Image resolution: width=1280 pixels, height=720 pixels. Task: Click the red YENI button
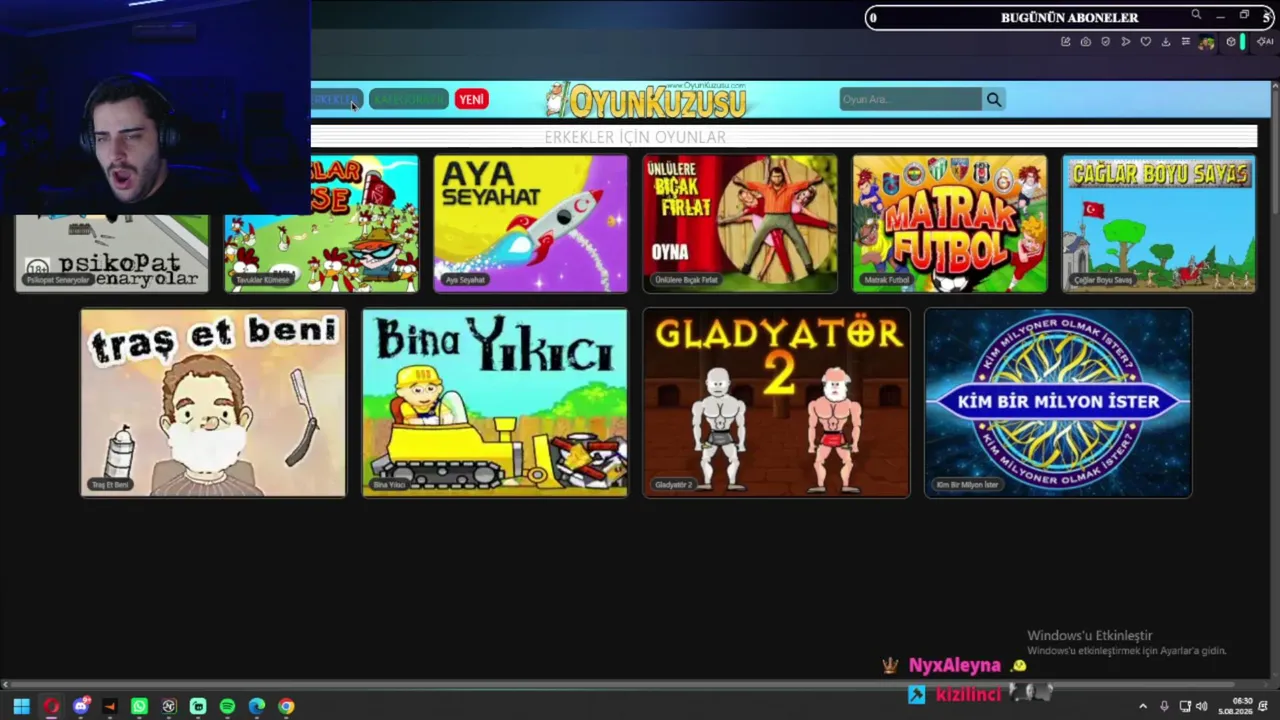pos(471,99)
